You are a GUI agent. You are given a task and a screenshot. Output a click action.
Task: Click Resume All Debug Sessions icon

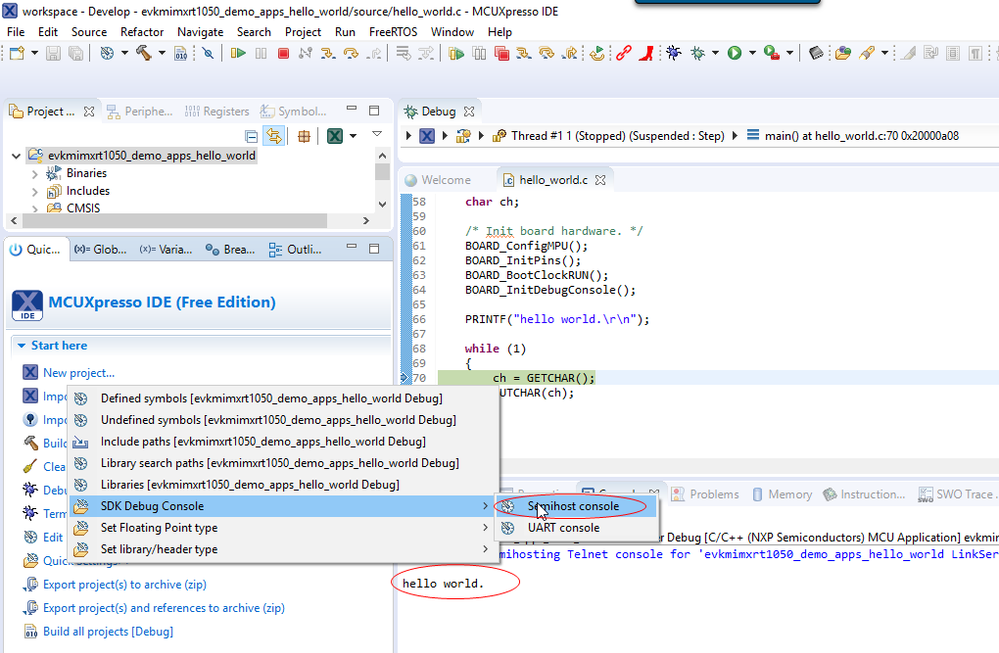pyautogui.click(x=457, y=54)
